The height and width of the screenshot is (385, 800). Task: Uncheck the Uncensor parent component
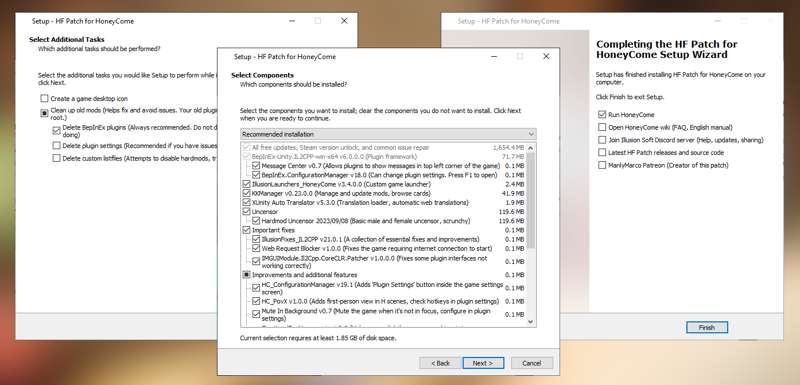[x=246, y=212]
